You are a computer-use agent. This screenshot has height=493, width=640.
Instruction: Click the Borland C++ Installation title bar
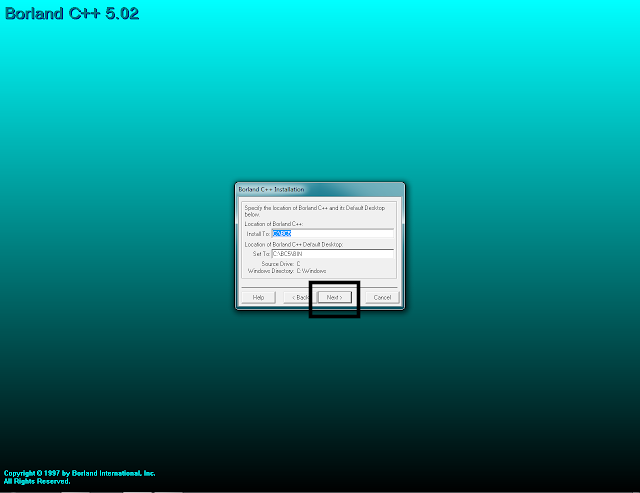tap(320, 189)
